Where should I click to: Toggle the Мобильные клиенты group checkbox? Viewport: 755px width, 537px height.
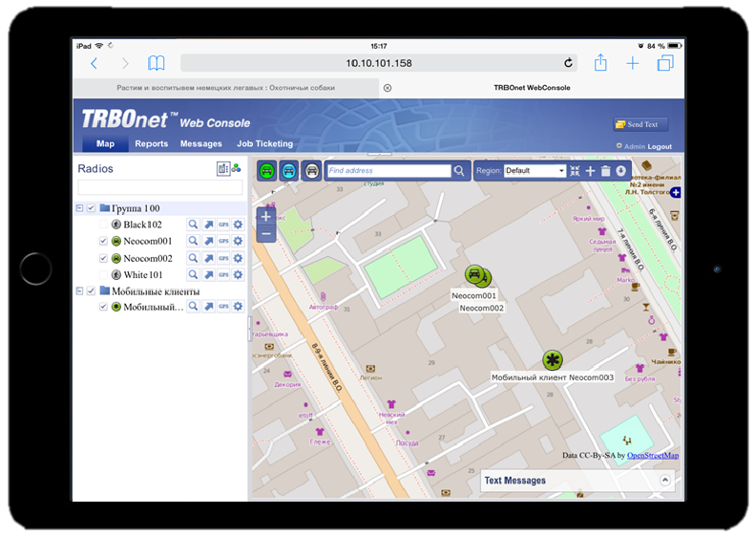pyautogui.click(x=91, y=291)
